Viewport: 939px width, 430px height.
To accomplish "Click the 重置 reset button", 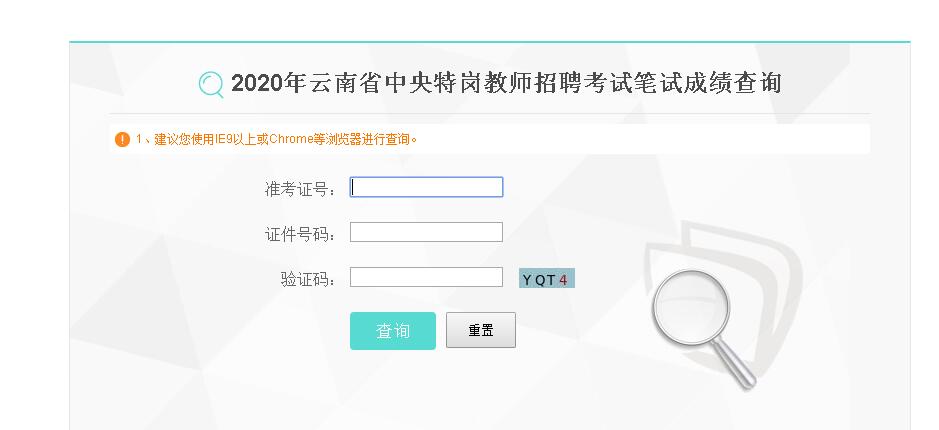I will click(x=480, y=331).
